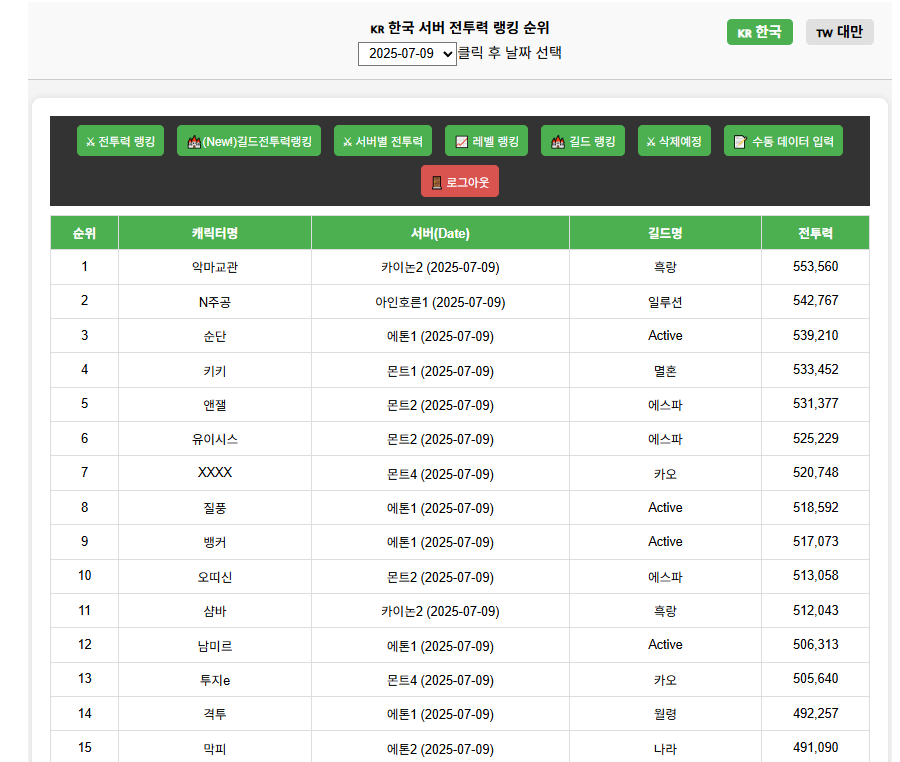The image size is (900, 762).
Task: Switch to the KR 한국 server
Action: coord(759,32)
